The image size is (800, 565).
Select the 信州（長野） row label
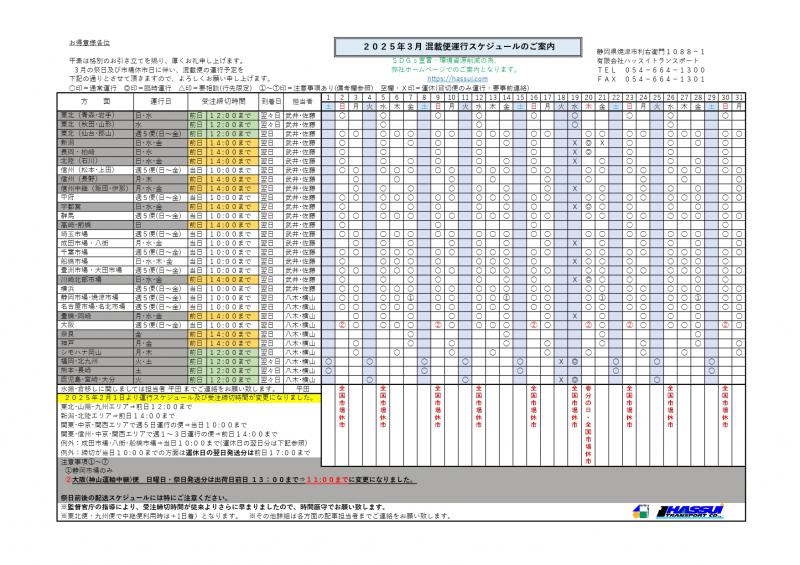pyautogui.click(x=95, y=179)
